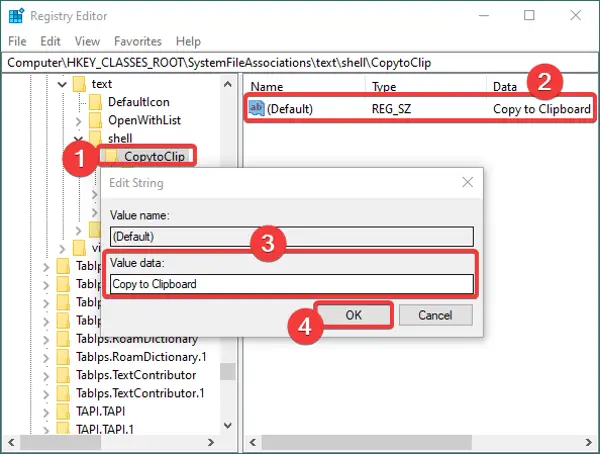Expand the Tablps.RoamDictionary.1 key
This screenshot has width=600, height=454.
pos(46,358)
